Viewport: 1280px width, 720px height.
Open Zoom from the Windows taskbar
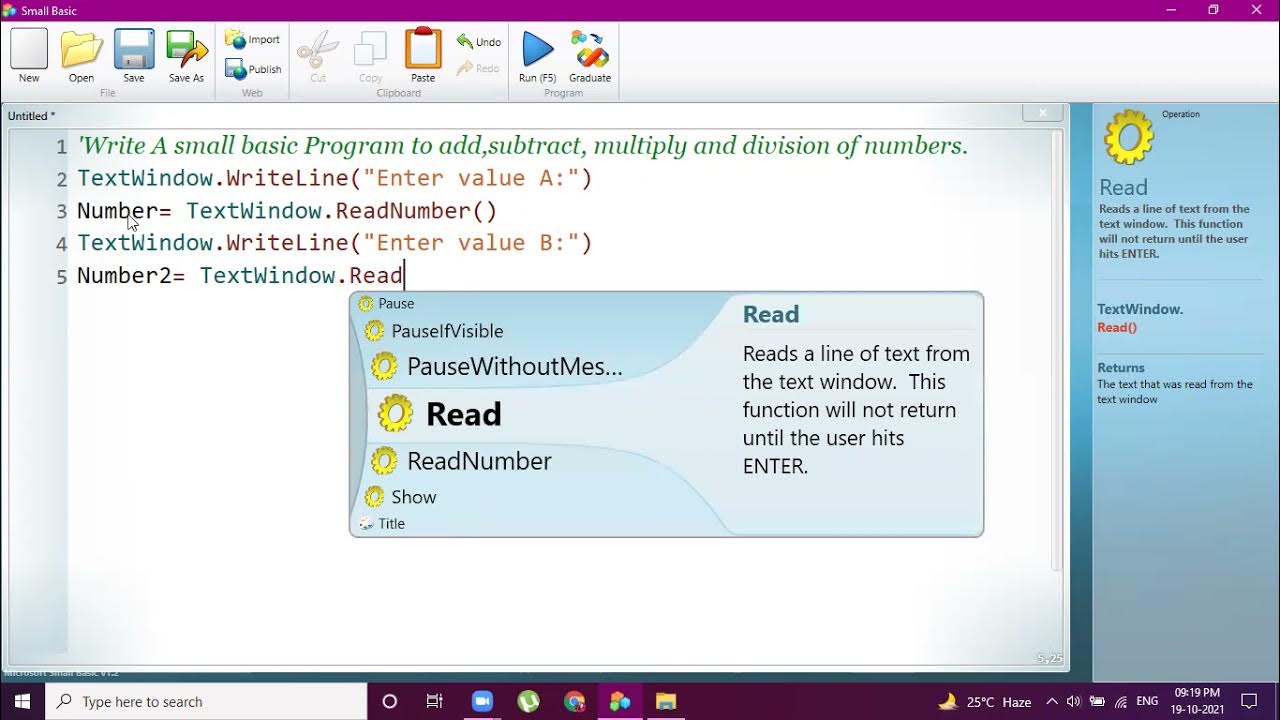click(x=482, y=701)
